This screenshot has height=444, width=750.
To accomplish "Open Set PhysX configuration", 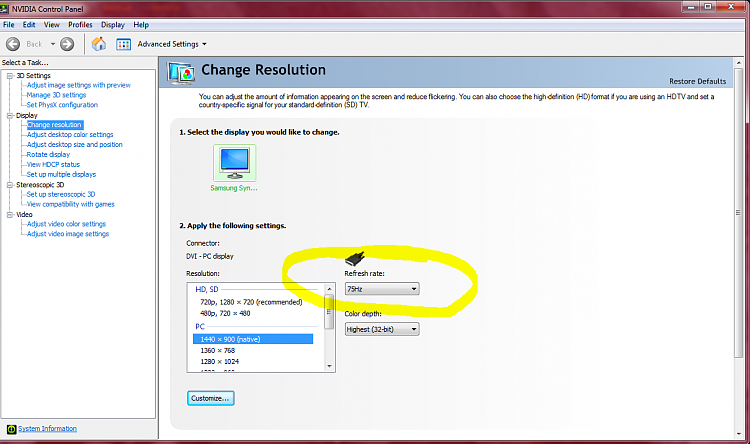I will 62,105.
